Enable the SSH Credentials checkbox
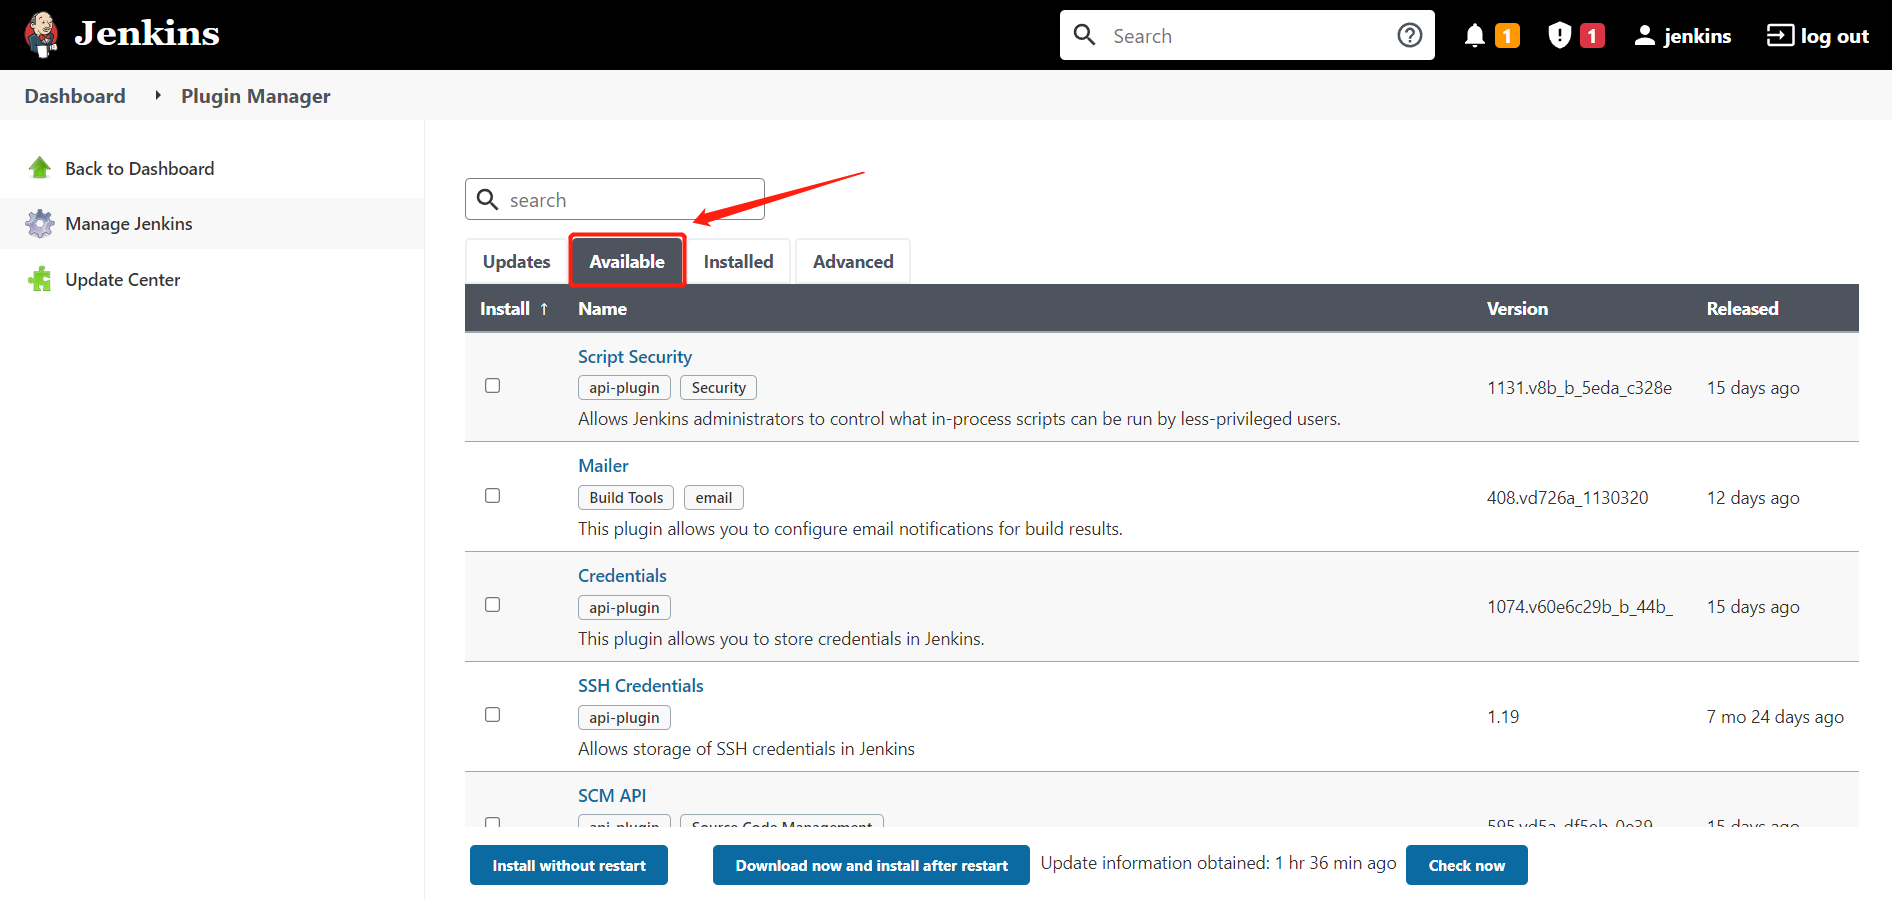This screenshot has width=1892, height=900. pyautogui.click(x=492, y=714)
